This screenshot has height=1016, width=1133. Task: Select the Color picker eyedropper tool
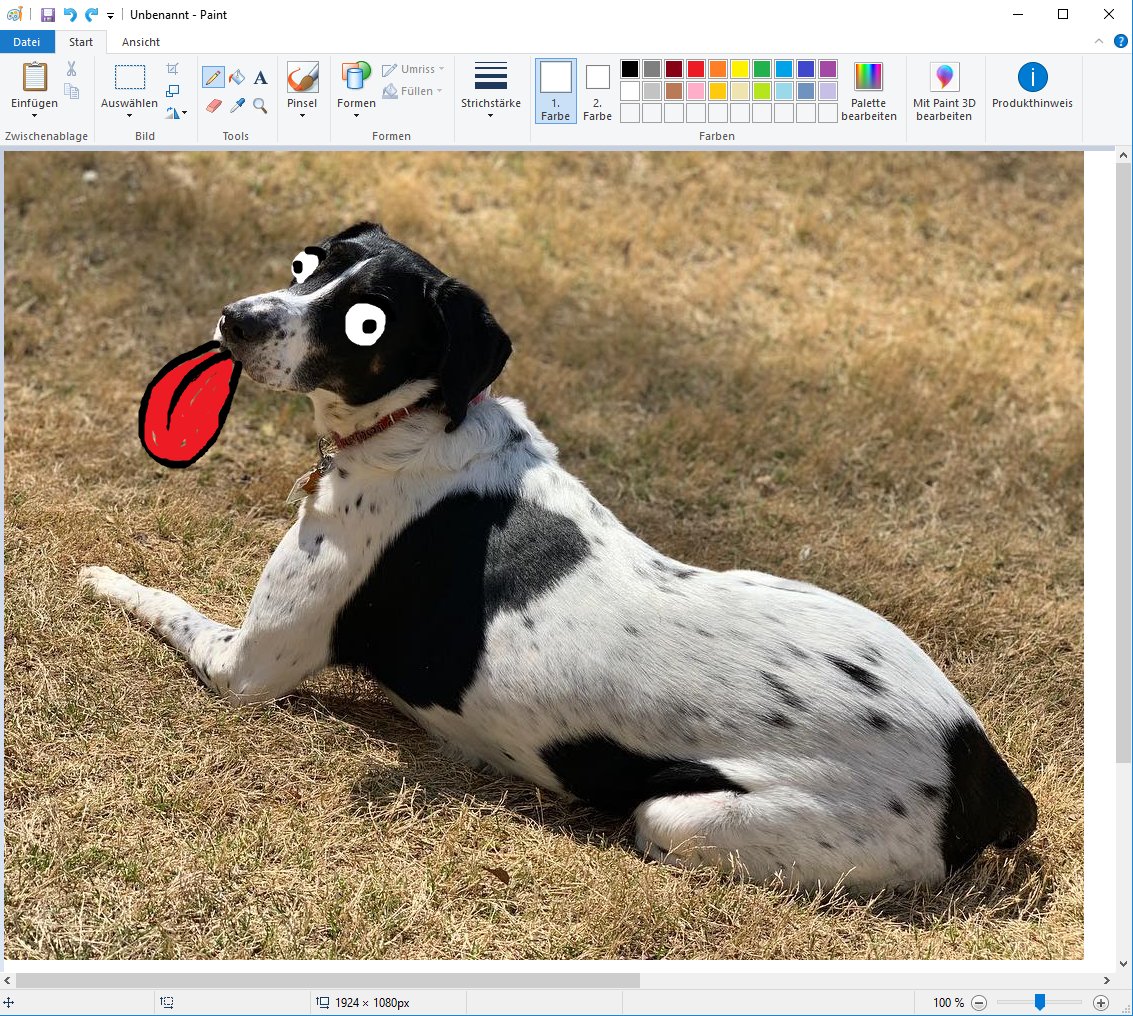(x=237, y=106)
